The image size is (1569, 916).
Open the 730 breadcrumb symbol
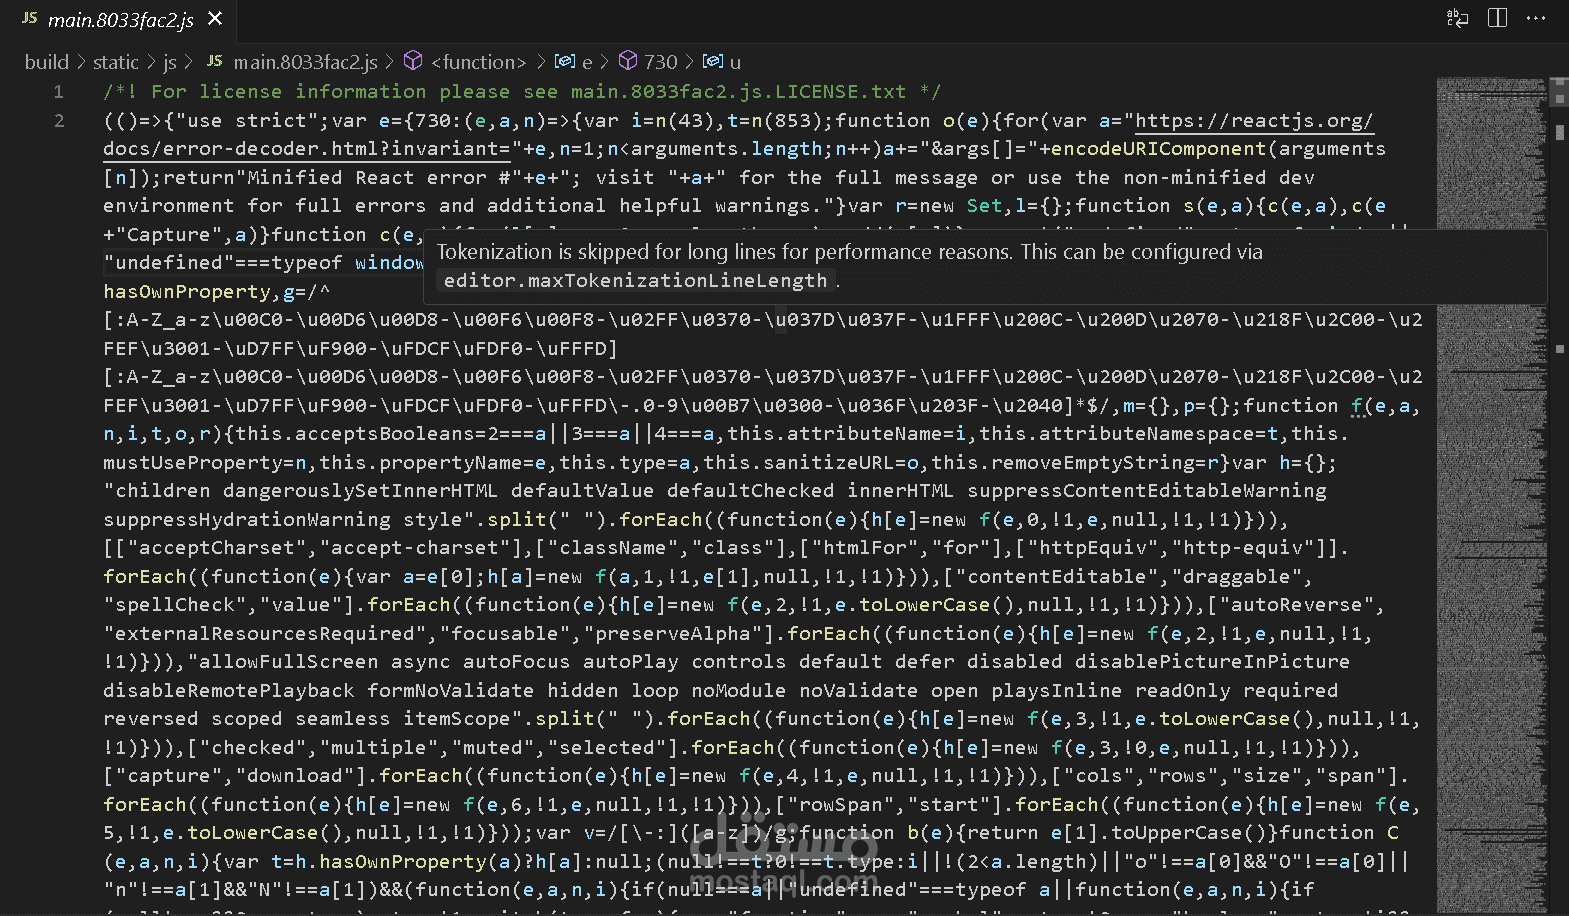[x=660, y=62]
